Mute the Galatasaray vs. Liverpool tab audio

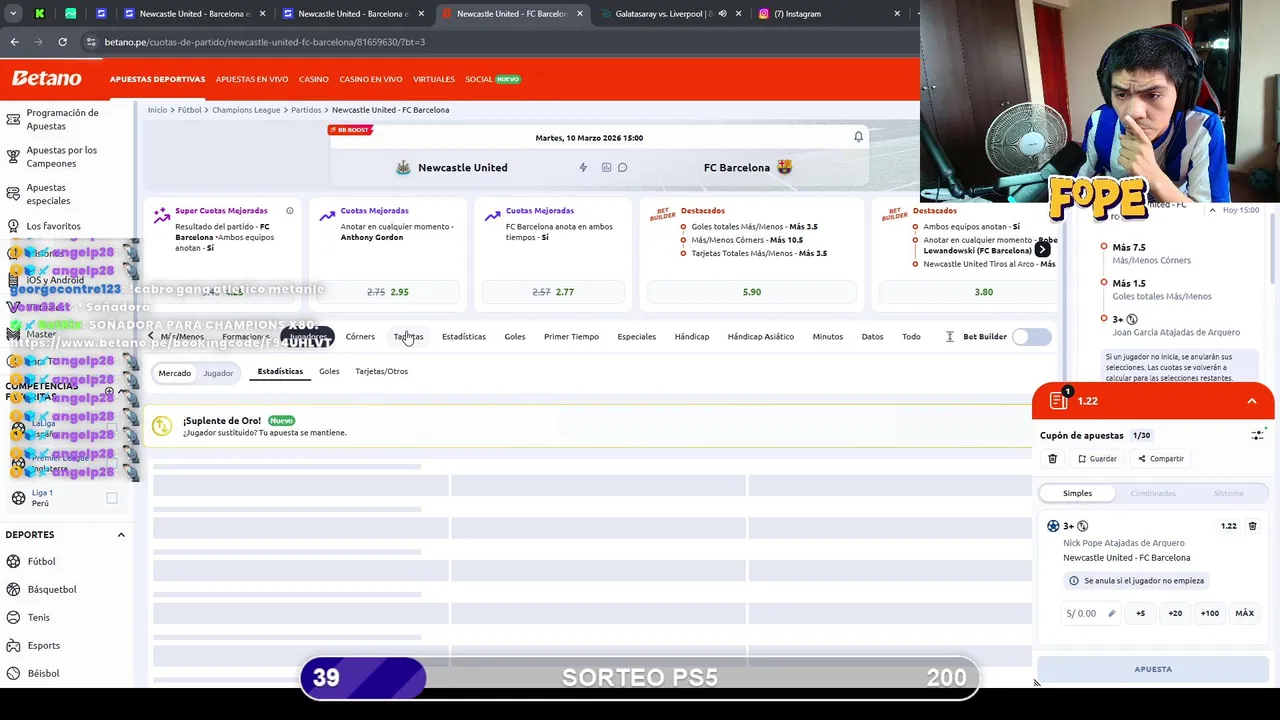coord(722,14)
